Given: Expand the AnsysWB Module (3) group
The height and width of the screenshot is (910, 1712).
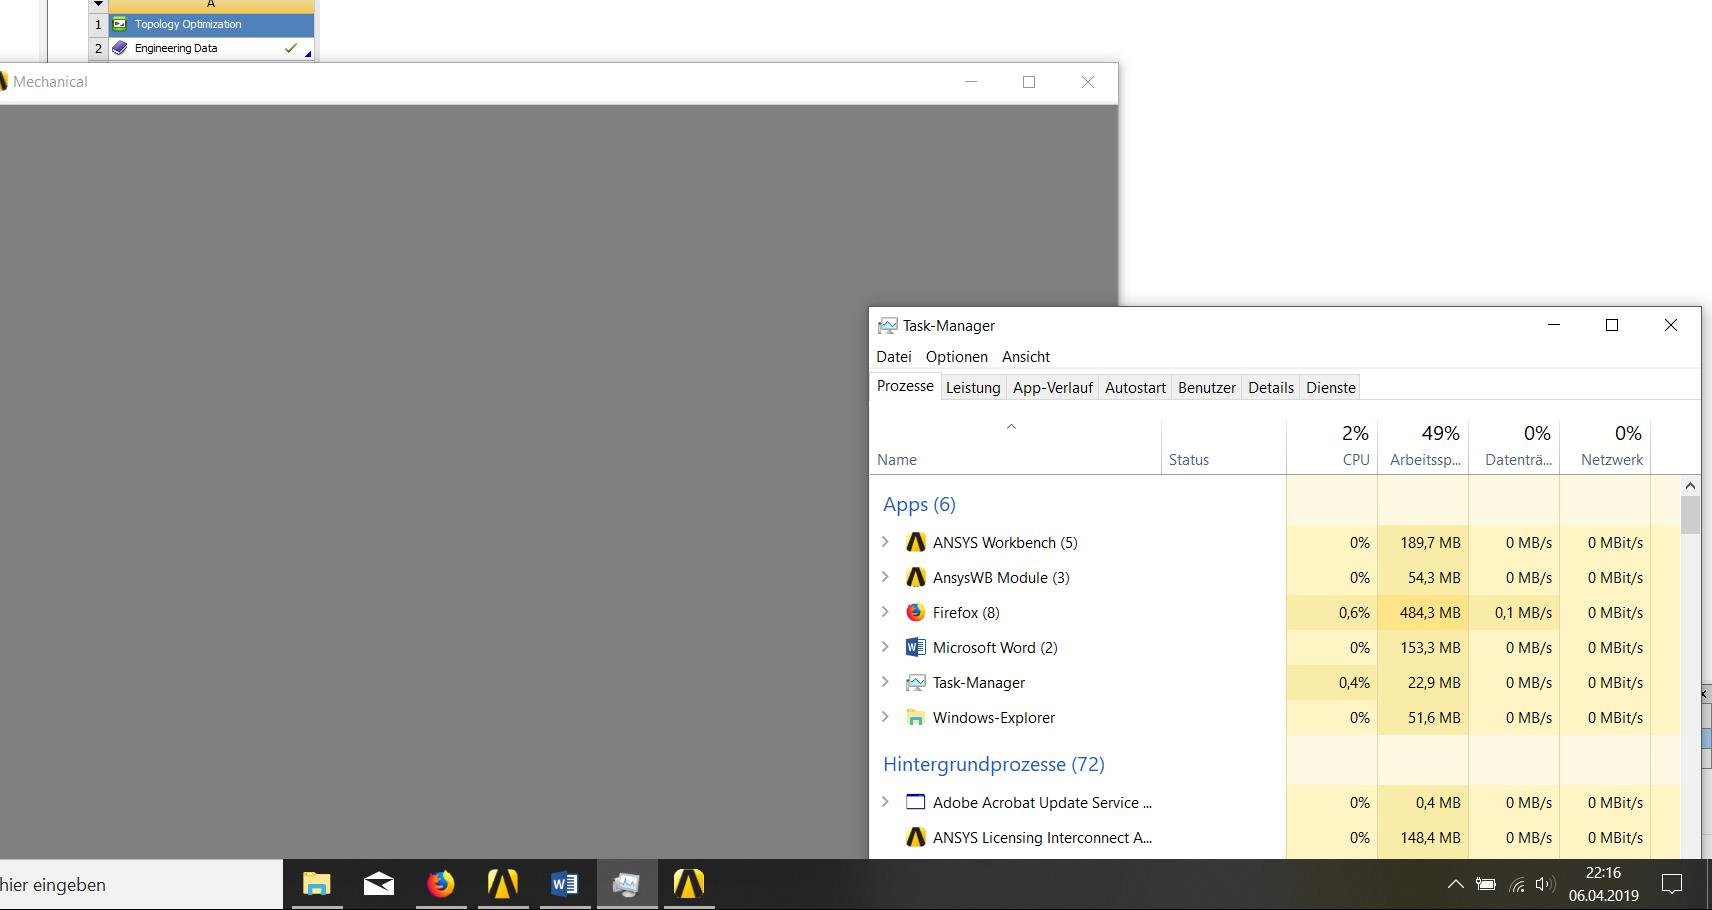Looking at the screenshot, I should point(885,577).
